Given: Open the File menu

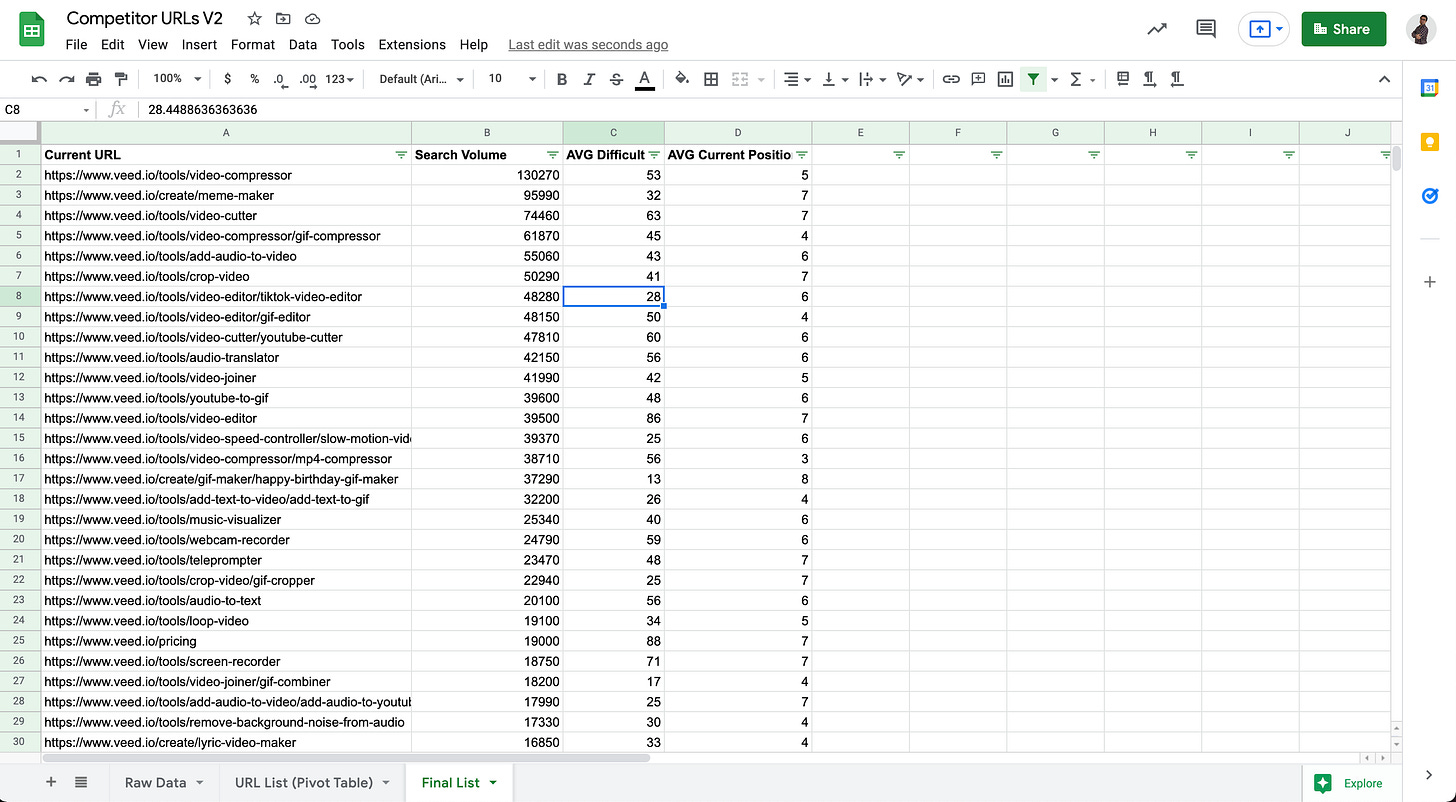Looking at the screenshot, I should tap(76, 44).
